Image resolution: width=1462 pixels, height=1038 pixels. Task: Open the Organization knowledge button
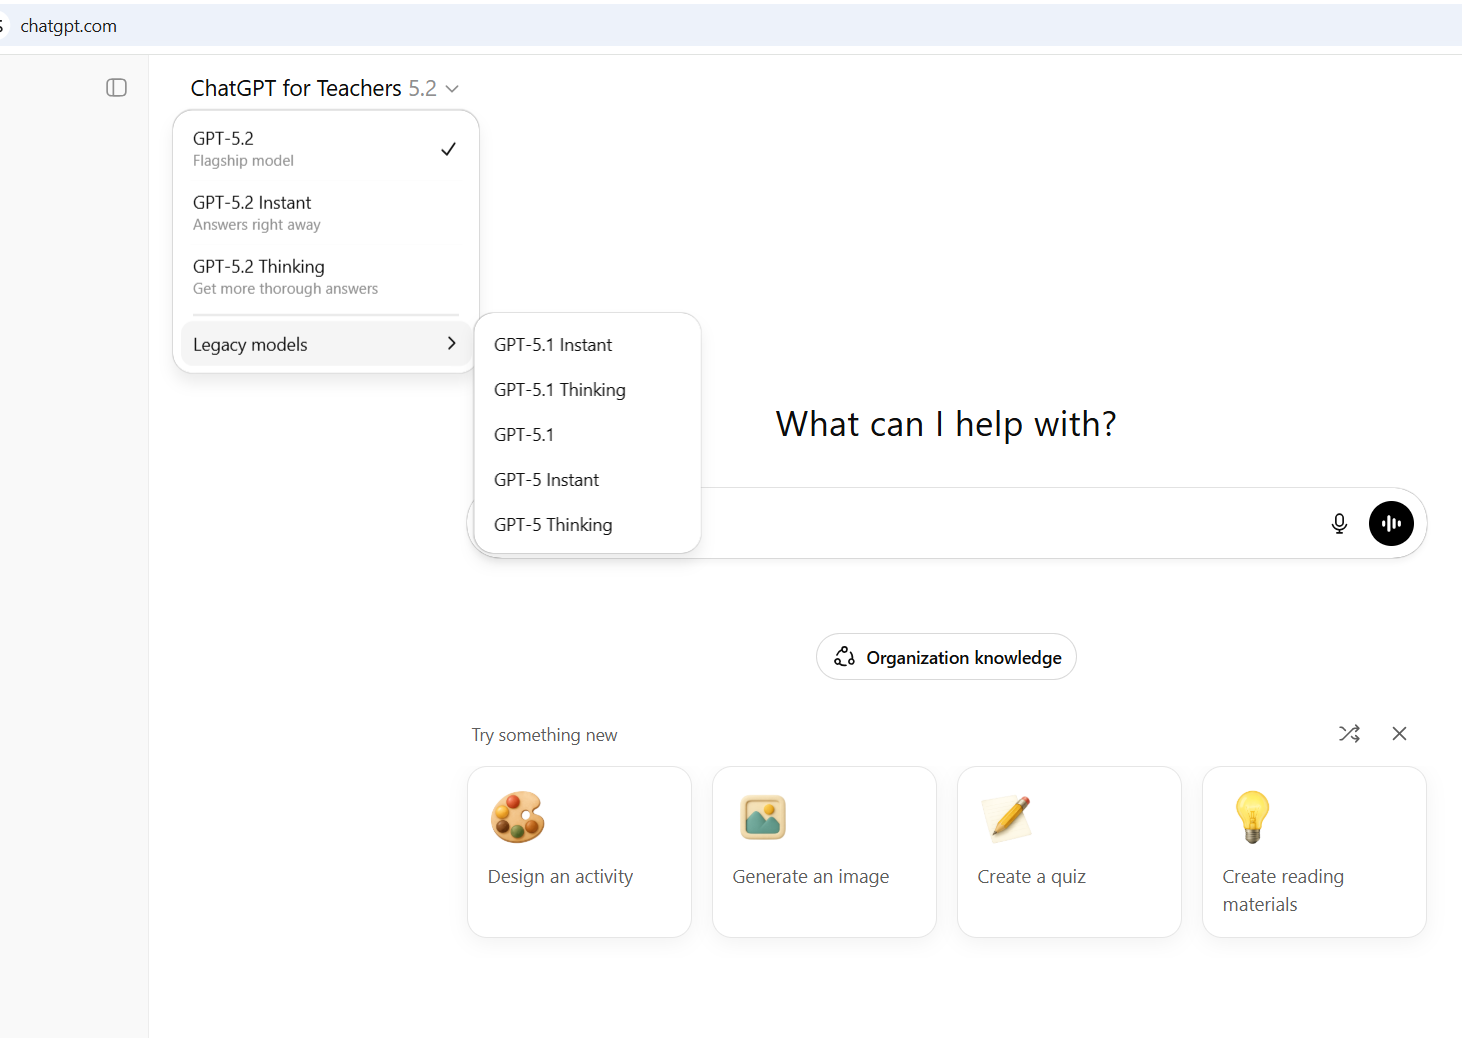point(946,657)
